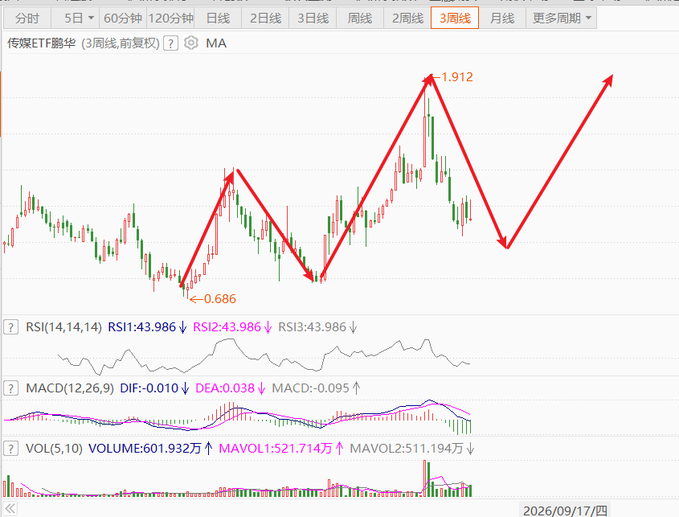Click the 前复权 adjustment label
679x517 pixels.
pyautogui.click(x=138, y=43)
